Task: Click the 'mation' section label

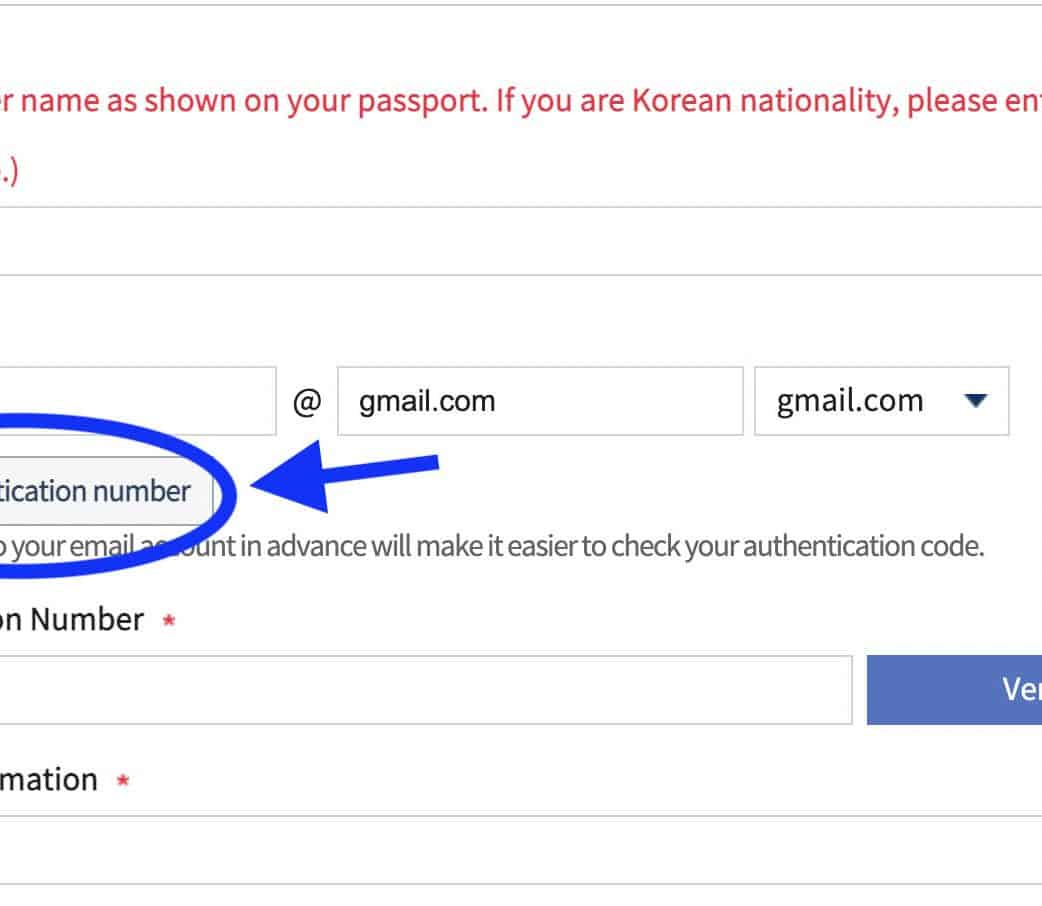Action: pos(49,780)
